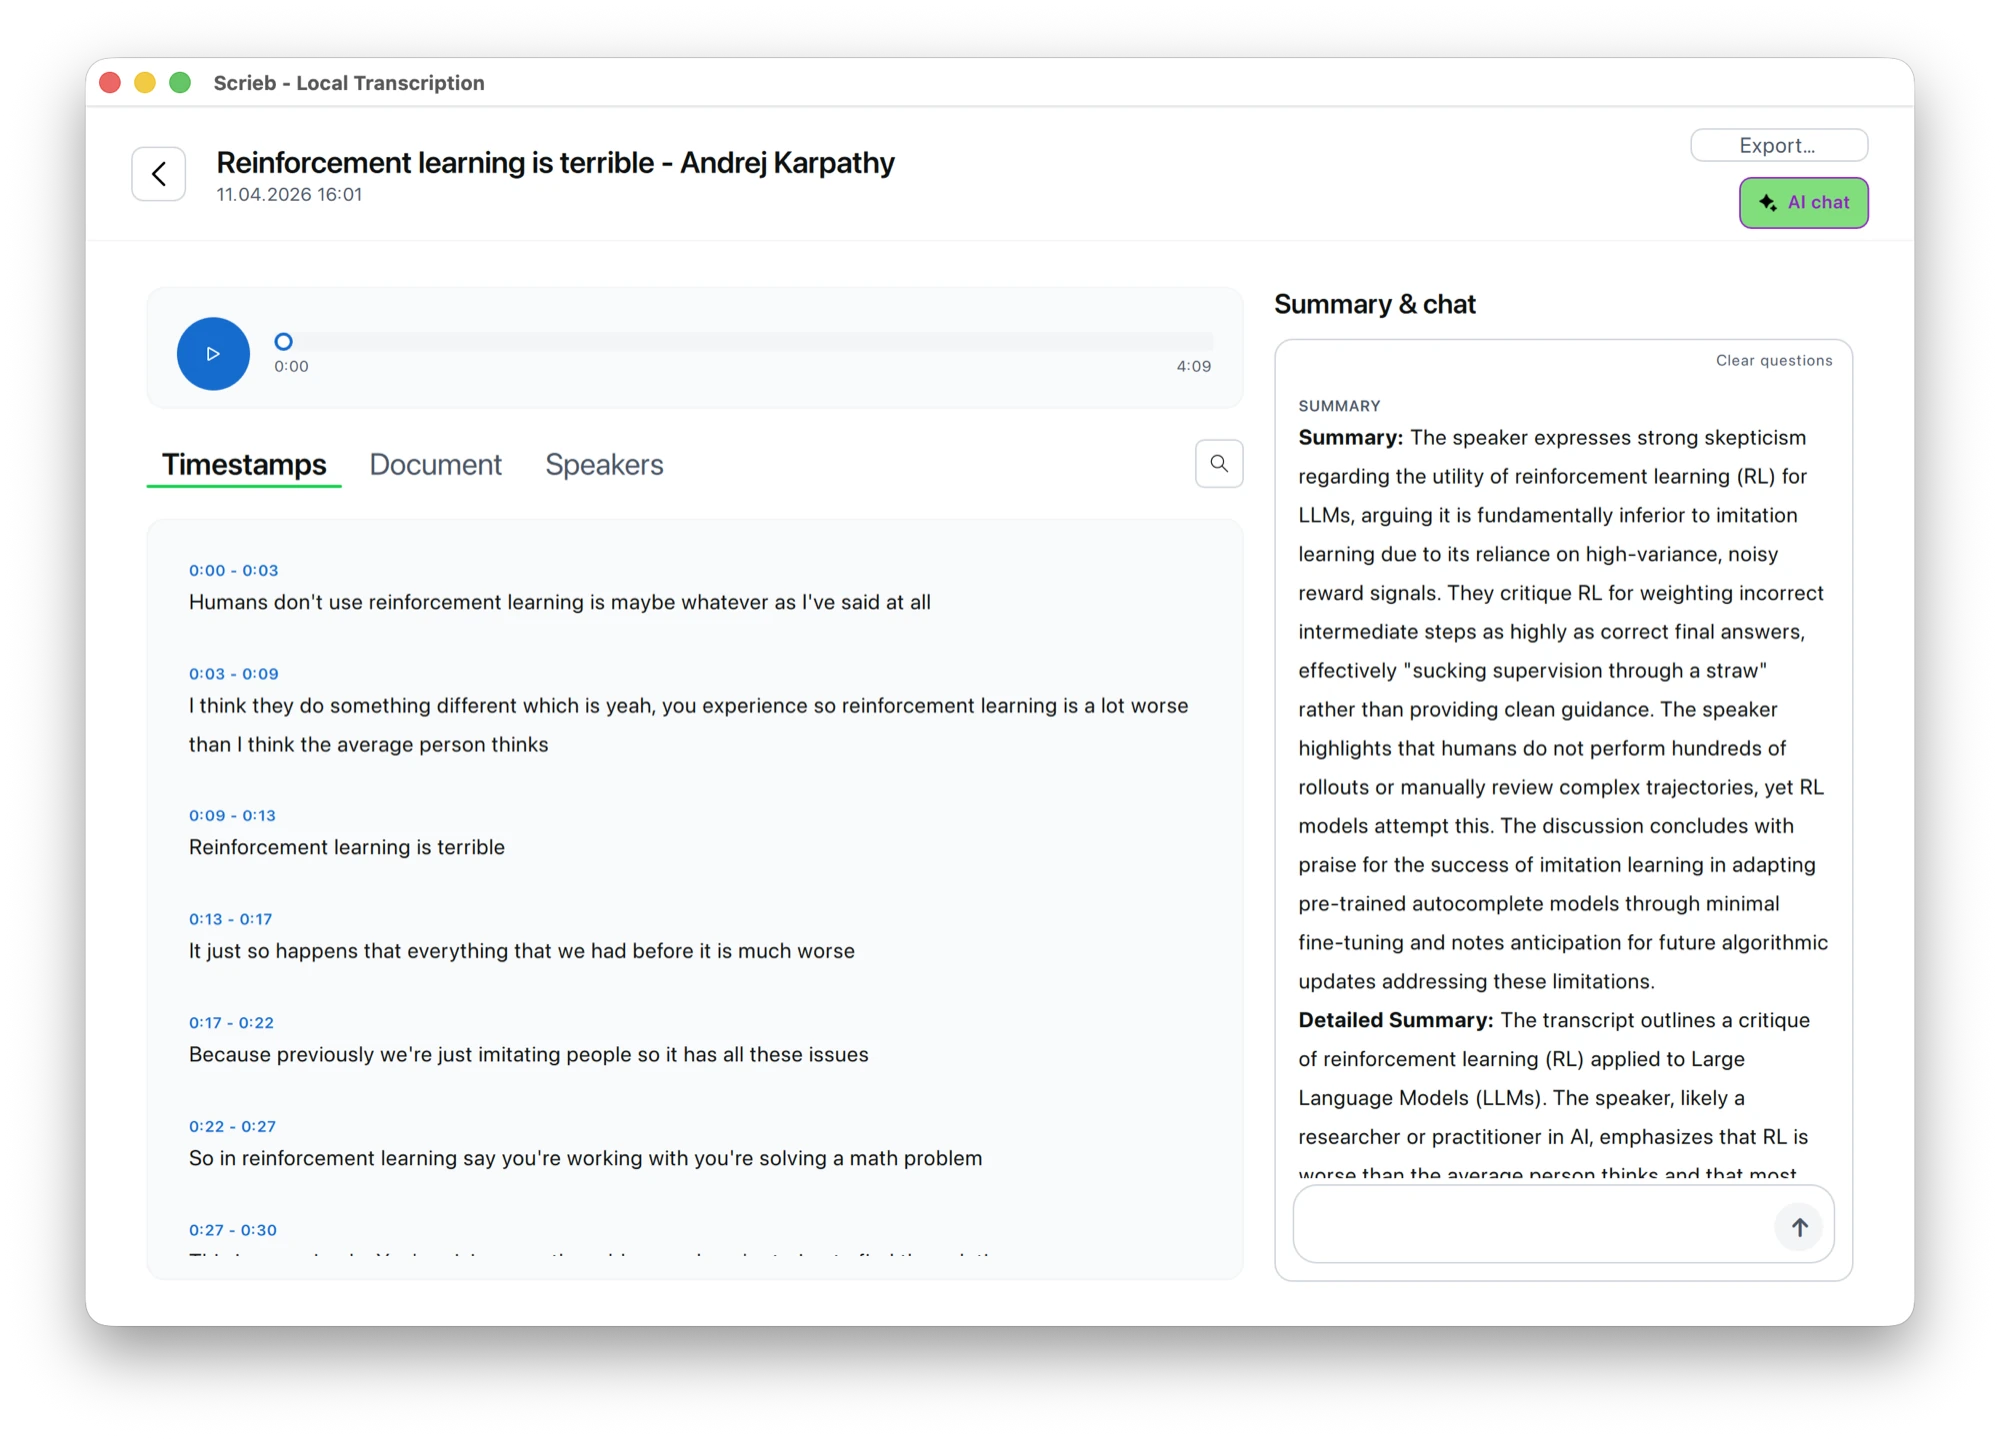The height and width of the screenshot is (1439, 2000).
Task: Go back using the left chevron button
Action: coord(159,174)
